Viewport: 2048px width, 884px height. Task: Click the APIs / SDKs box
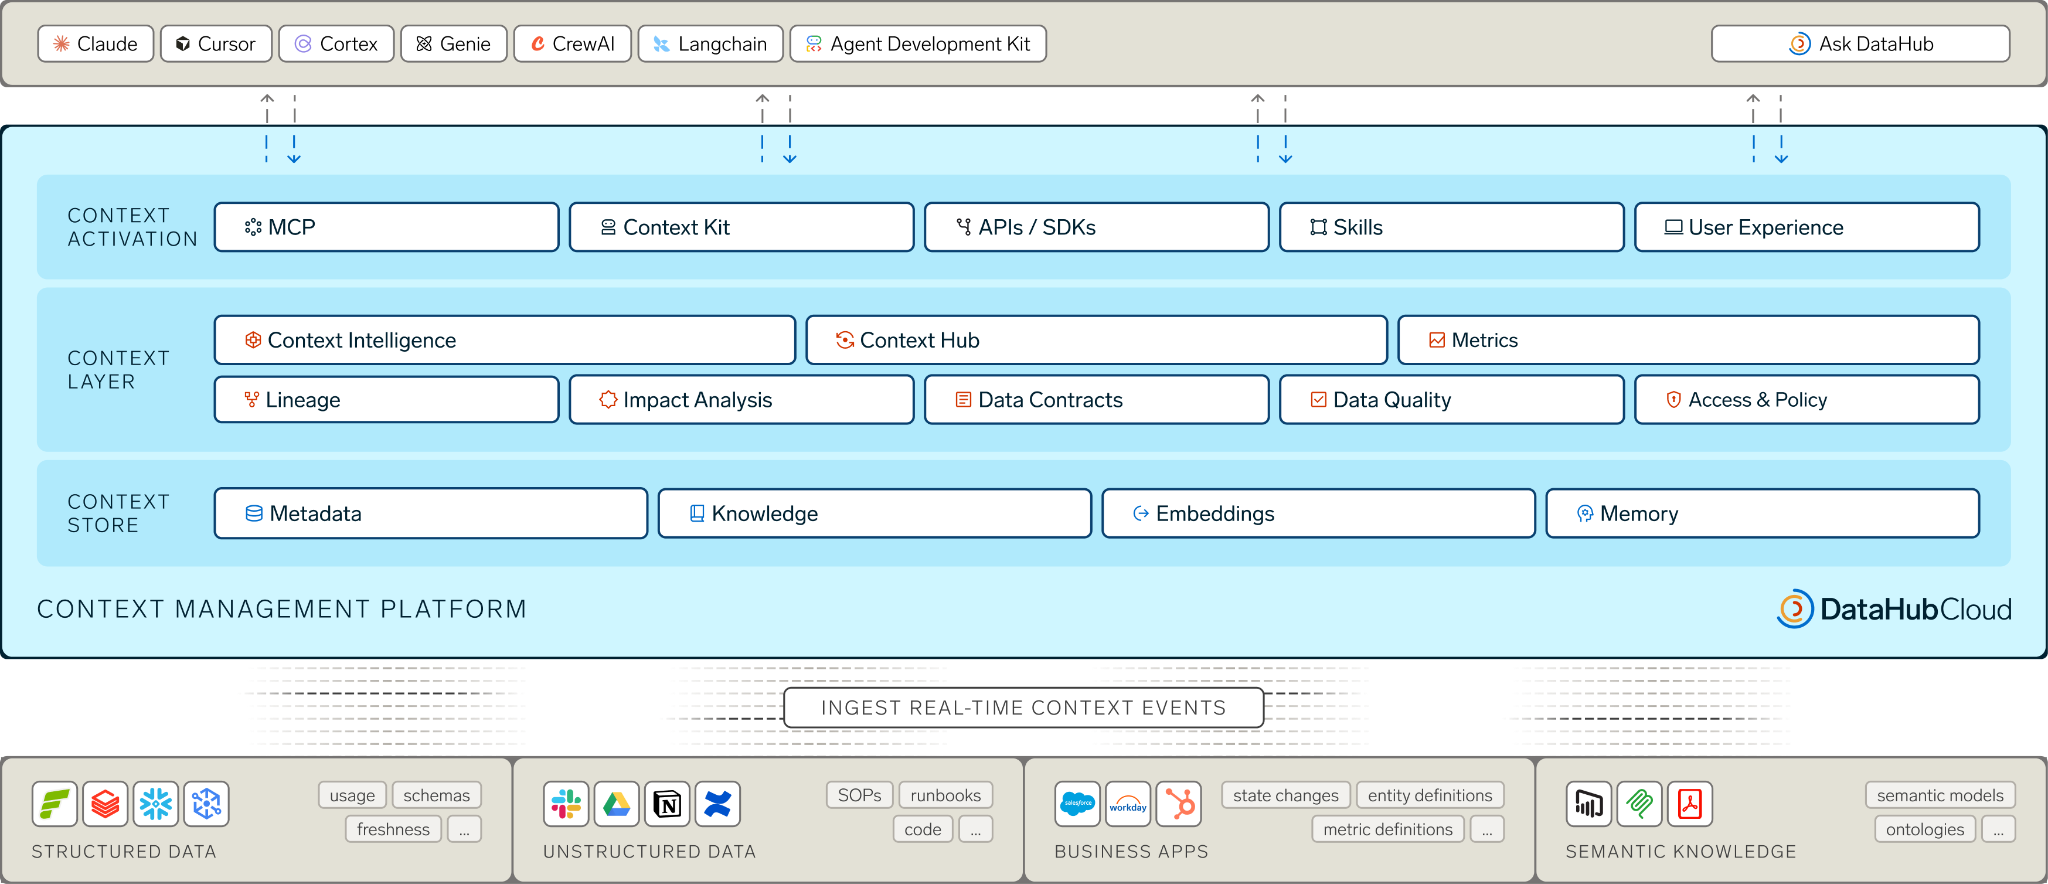1097,227
